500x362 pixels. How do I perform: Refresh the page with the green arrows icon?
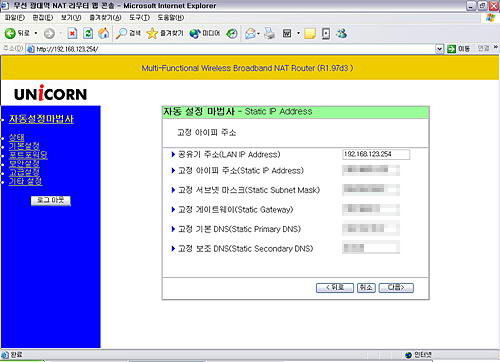click(x=88, y=33)
